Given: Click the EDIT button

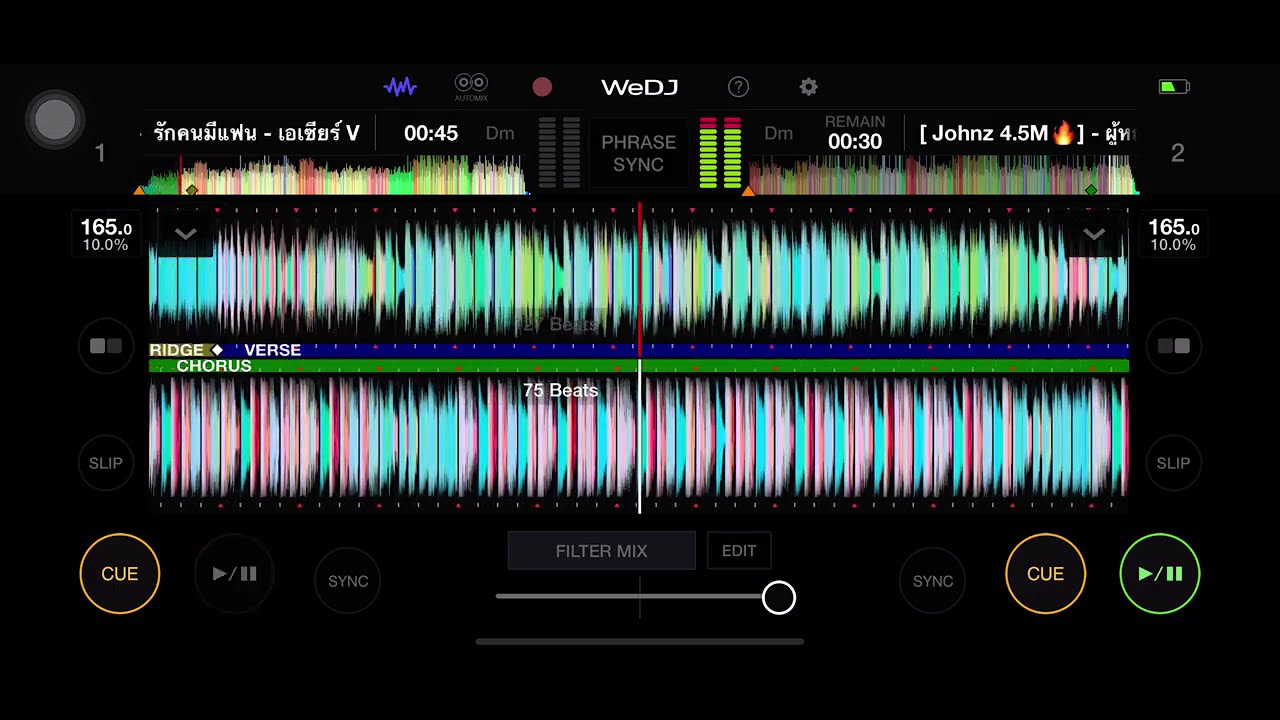Looking at the screenshot, I should [739, 551].
